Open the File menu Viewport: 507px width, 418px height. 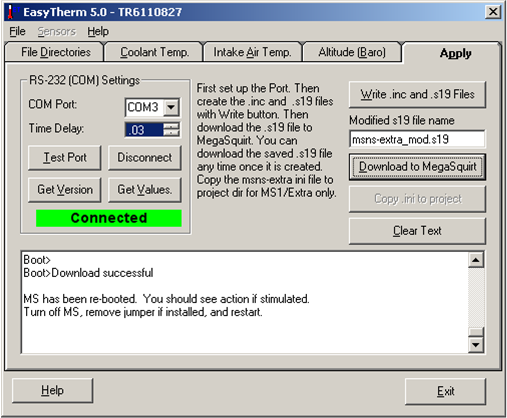pyautogui.click(x=17, y=31)
